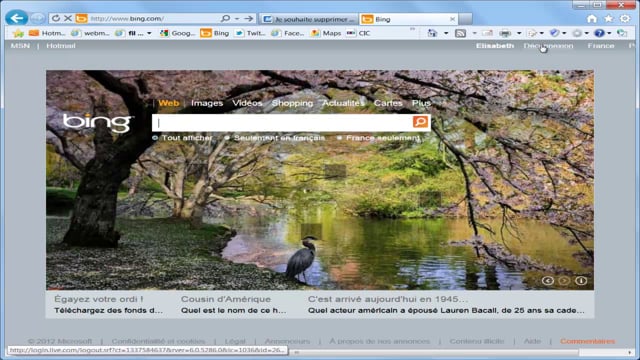The image size is (640, 360).
Task: Open the webmail favorites bar bookmark
Action: 91,33
